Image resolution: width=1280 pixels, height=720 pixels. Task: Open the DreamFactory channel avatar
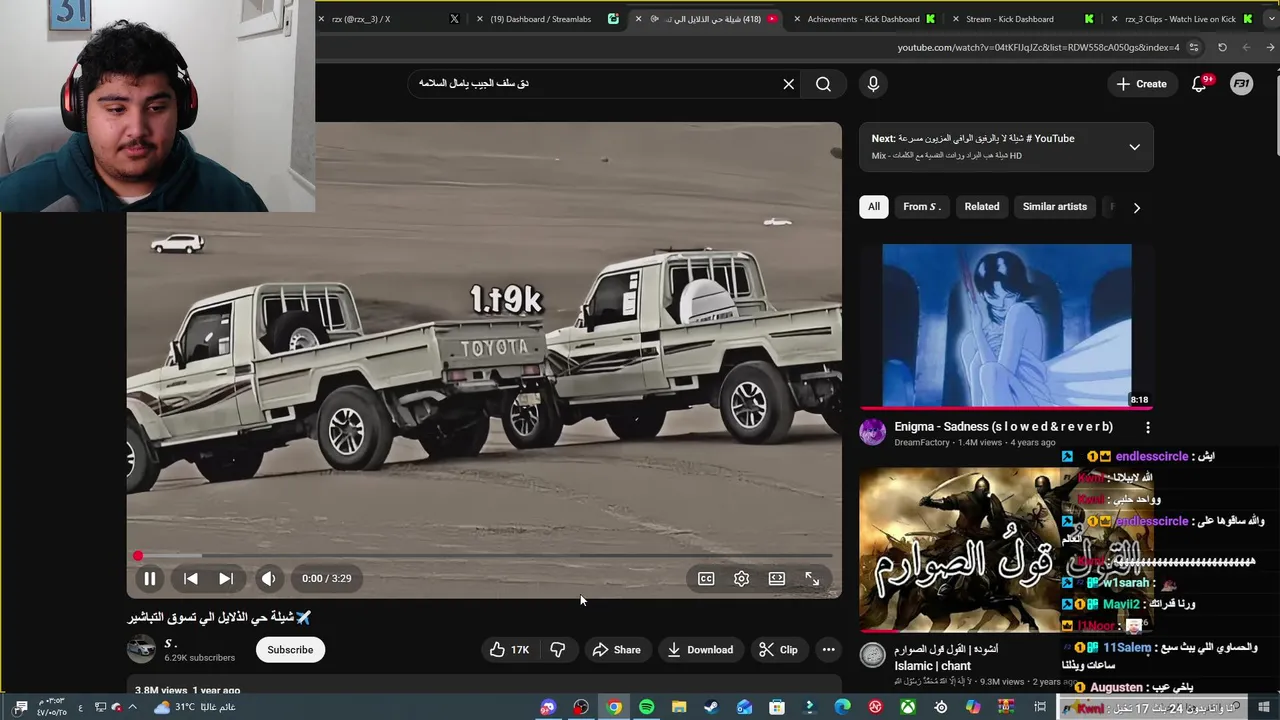tap(873, 432)
